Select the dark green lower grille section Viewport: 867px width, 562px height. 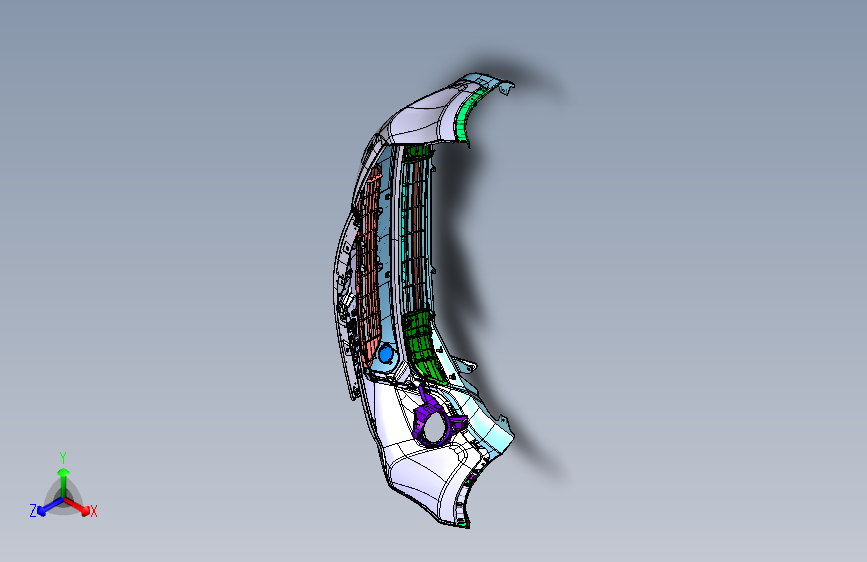pos(424,347)
